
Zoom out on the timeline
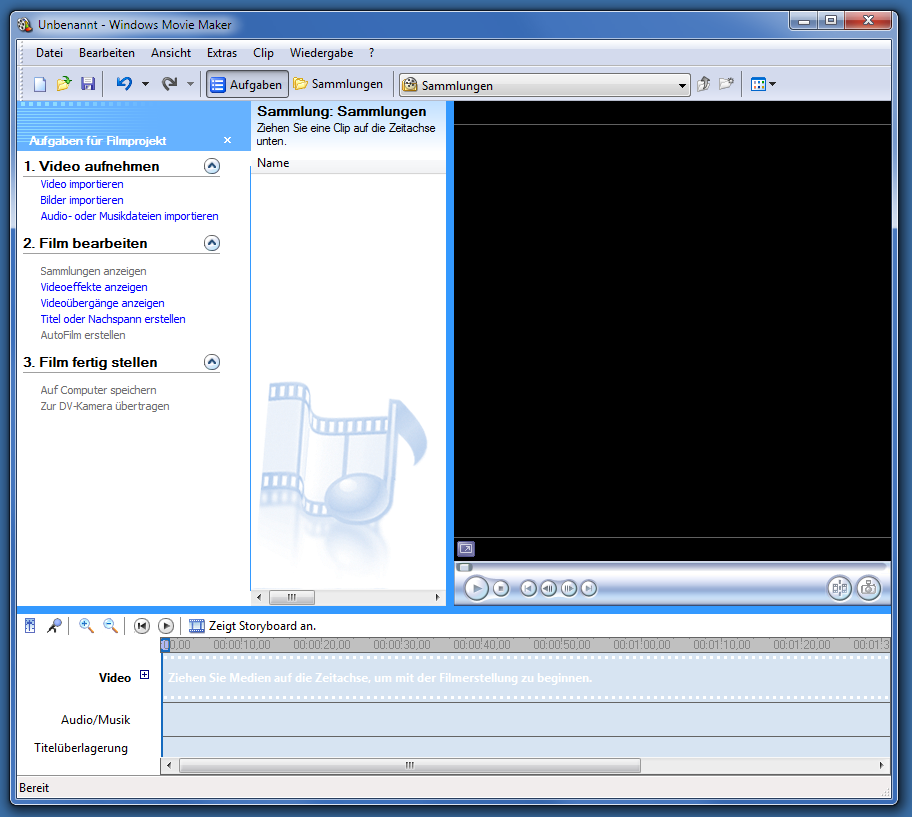(111, 626)
